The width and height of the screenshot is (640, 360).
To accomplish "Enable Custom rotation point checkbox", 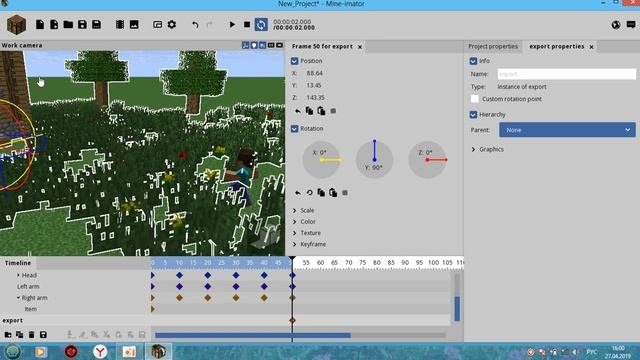I will click(474, 99).
